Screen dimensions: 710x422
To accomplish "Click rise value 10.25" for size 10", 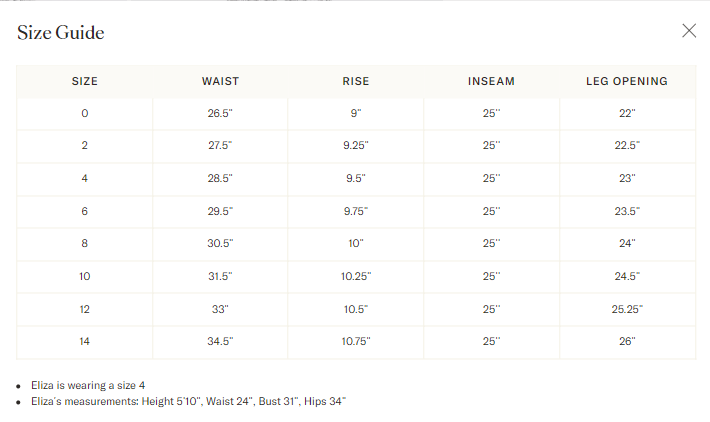I will point(356,276).
